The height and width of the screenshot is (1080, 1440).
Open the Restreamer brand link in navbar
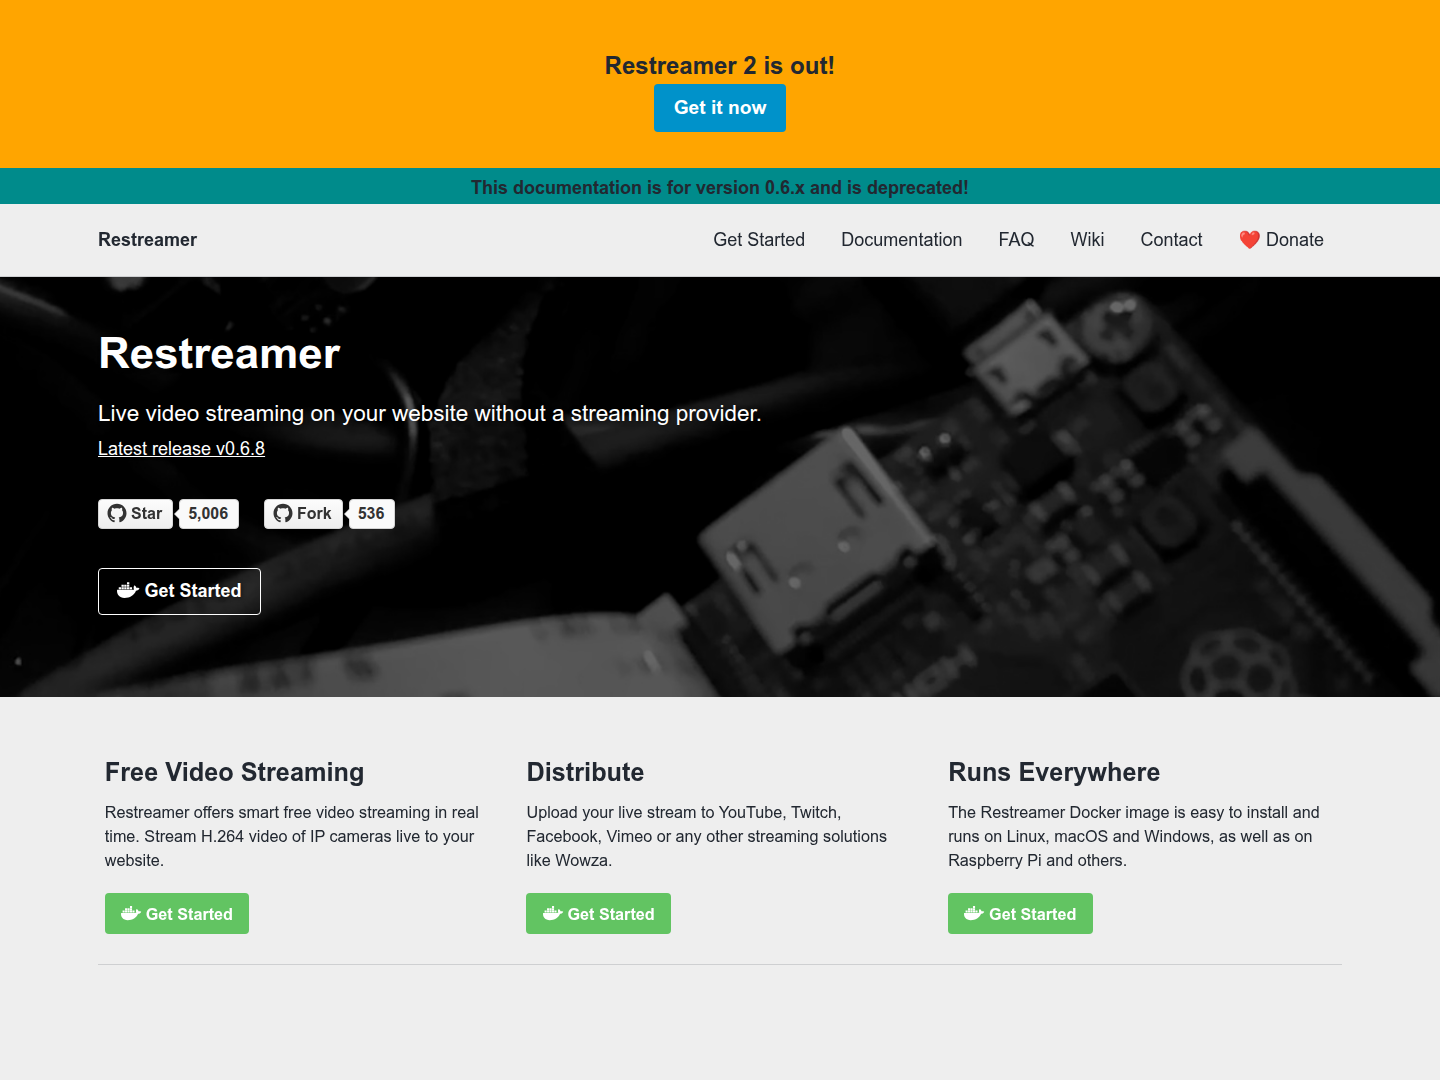147,240
